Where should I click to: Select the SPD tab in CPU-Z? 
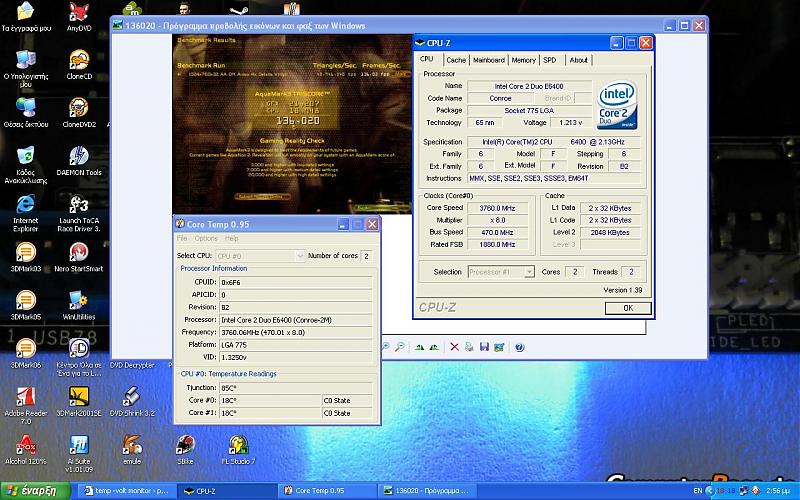pos(550,60)
